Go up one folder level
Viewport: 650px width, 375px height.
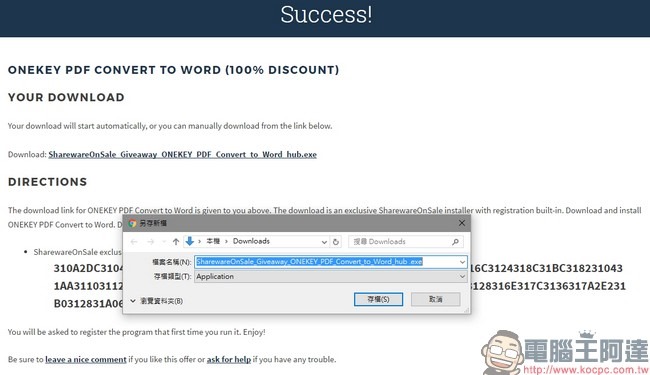click(x=176, y=242)
